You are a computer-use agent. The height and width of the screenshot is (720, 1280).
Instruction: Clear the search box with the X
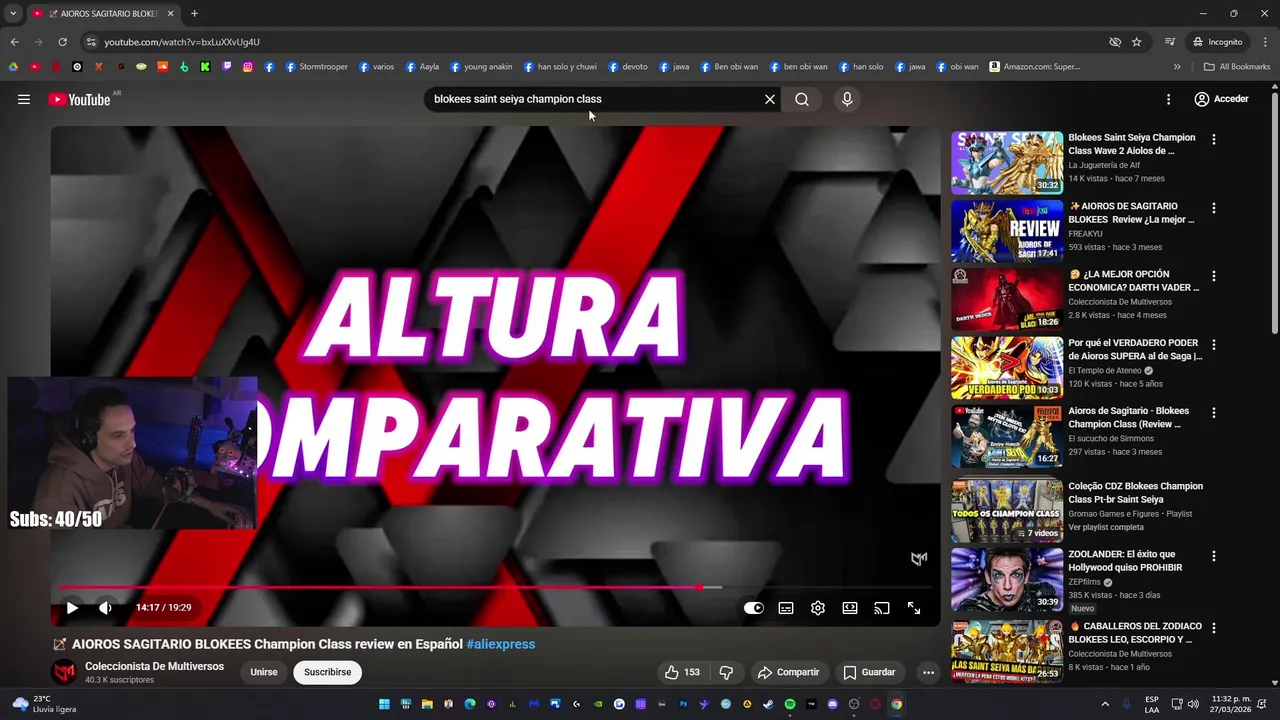point(770,99)
